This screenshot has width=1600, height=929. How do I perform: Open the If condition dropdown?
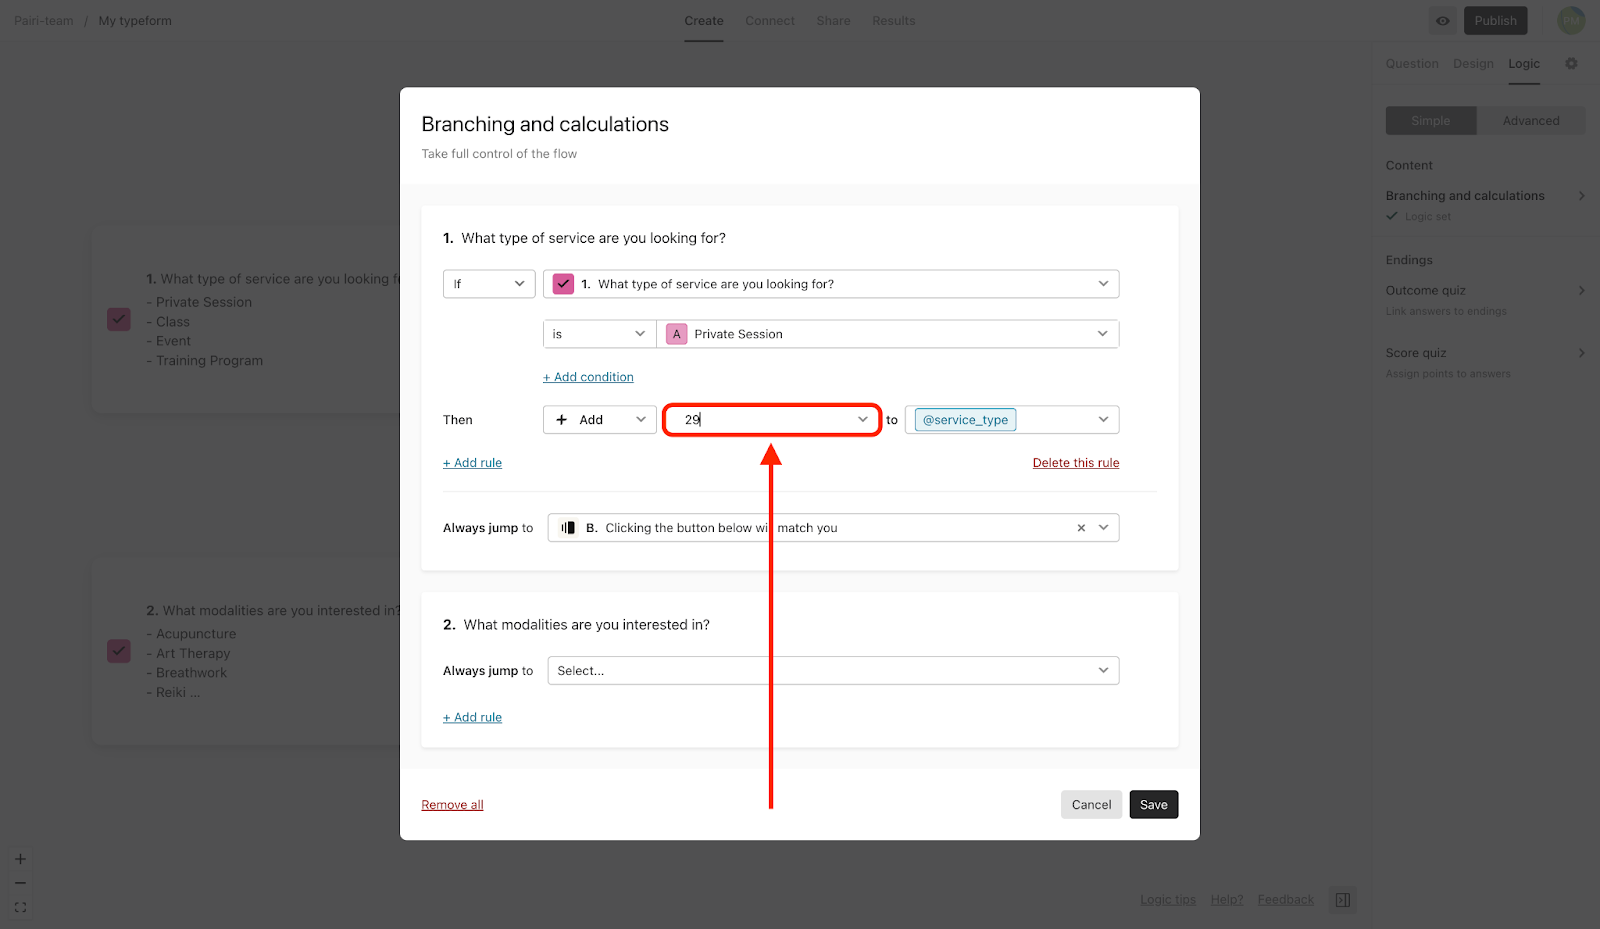tap(488, 284)
